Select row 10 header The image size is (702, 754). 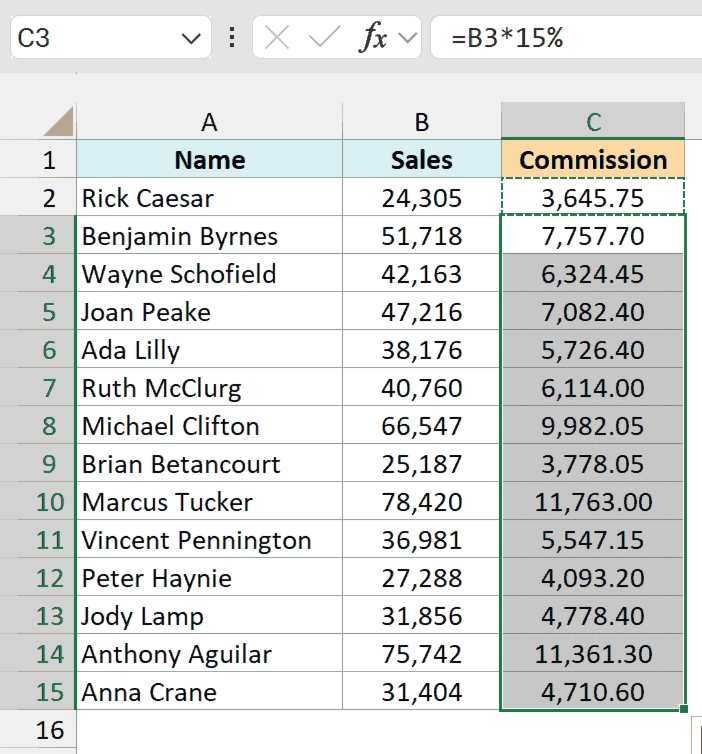tap(38, 502)
